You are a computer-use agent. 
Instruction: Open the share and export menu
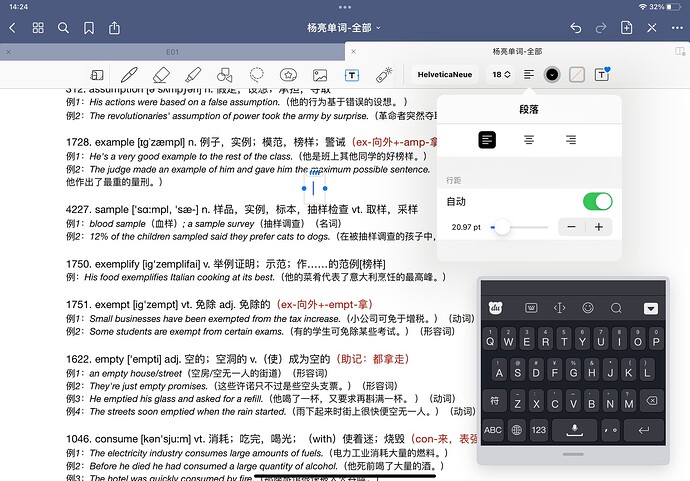(114, 28)
